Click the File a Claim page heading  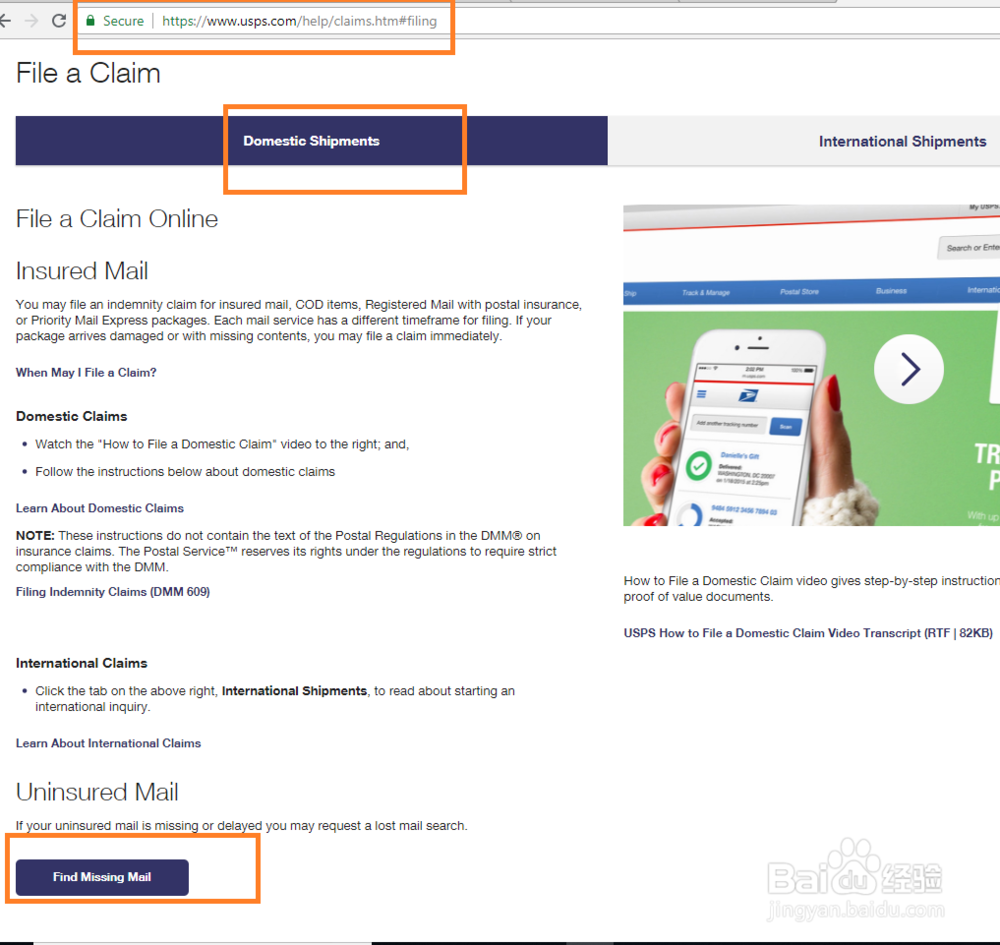(x=88, y=73)
